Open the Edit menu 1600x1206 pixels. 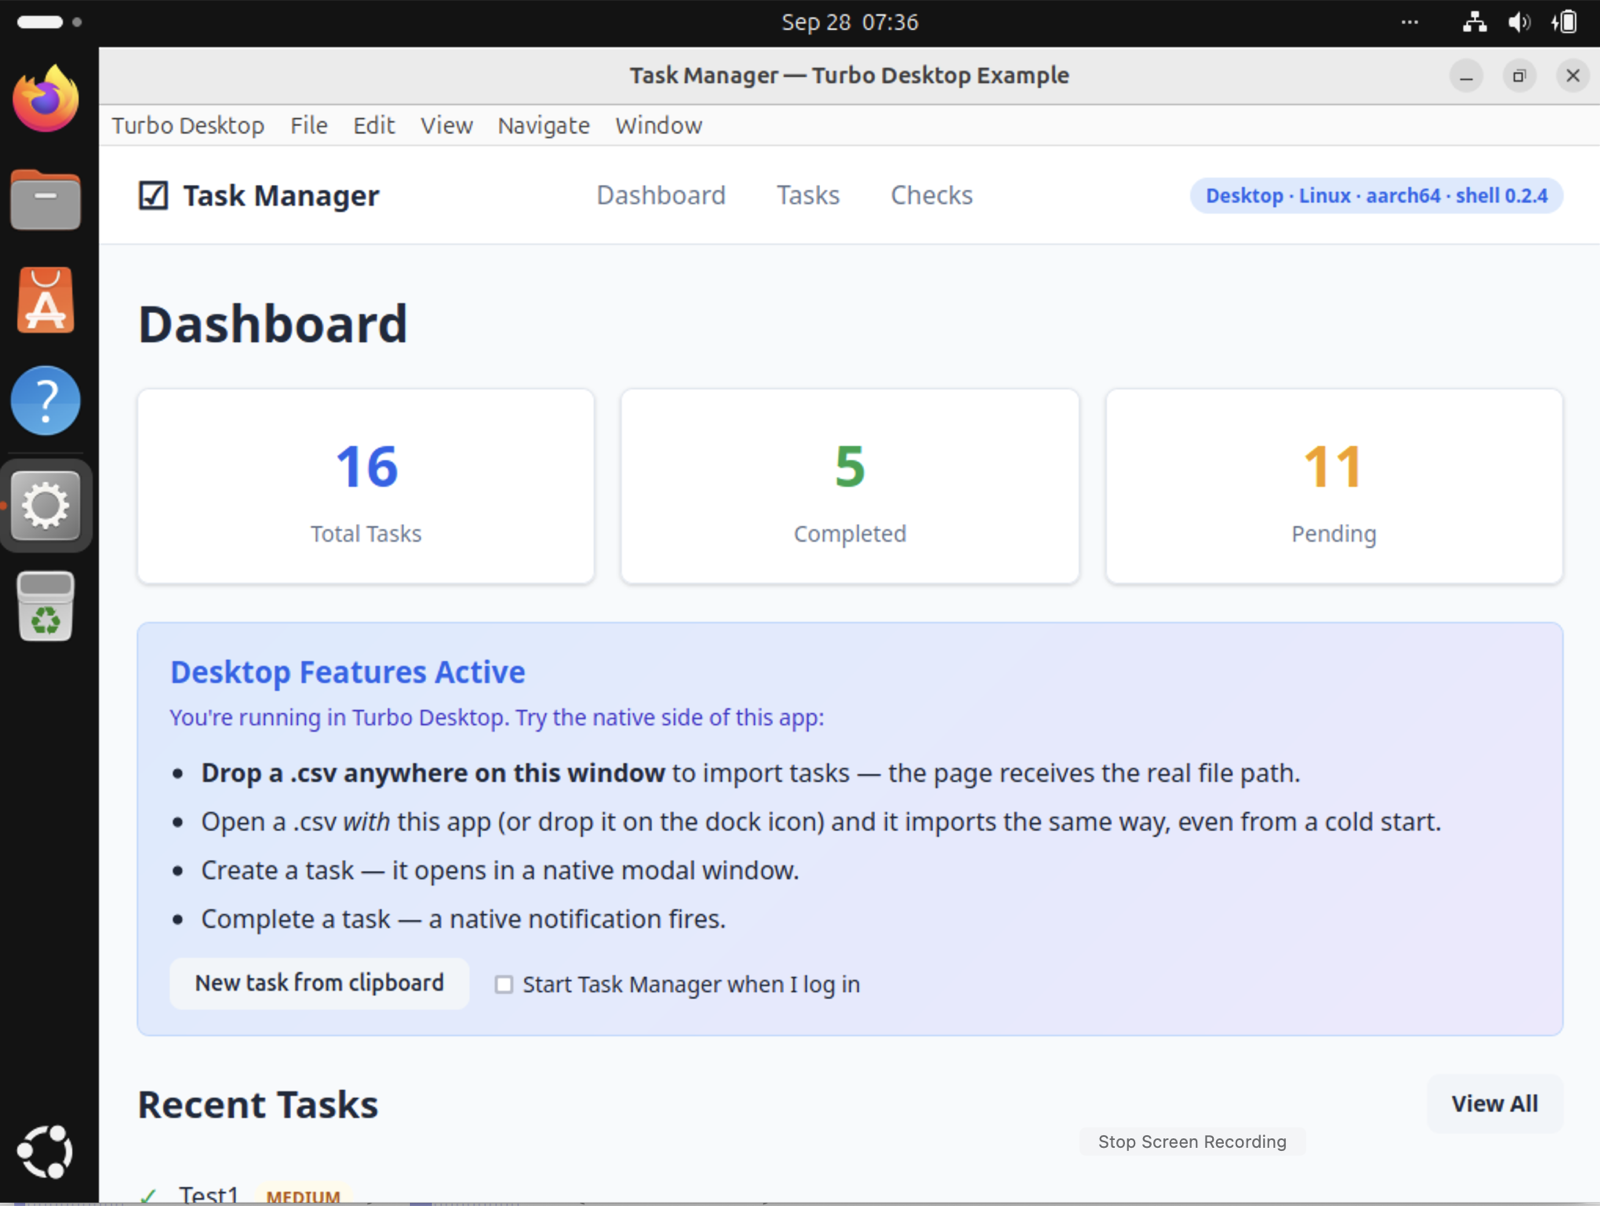tap(374, 126)
